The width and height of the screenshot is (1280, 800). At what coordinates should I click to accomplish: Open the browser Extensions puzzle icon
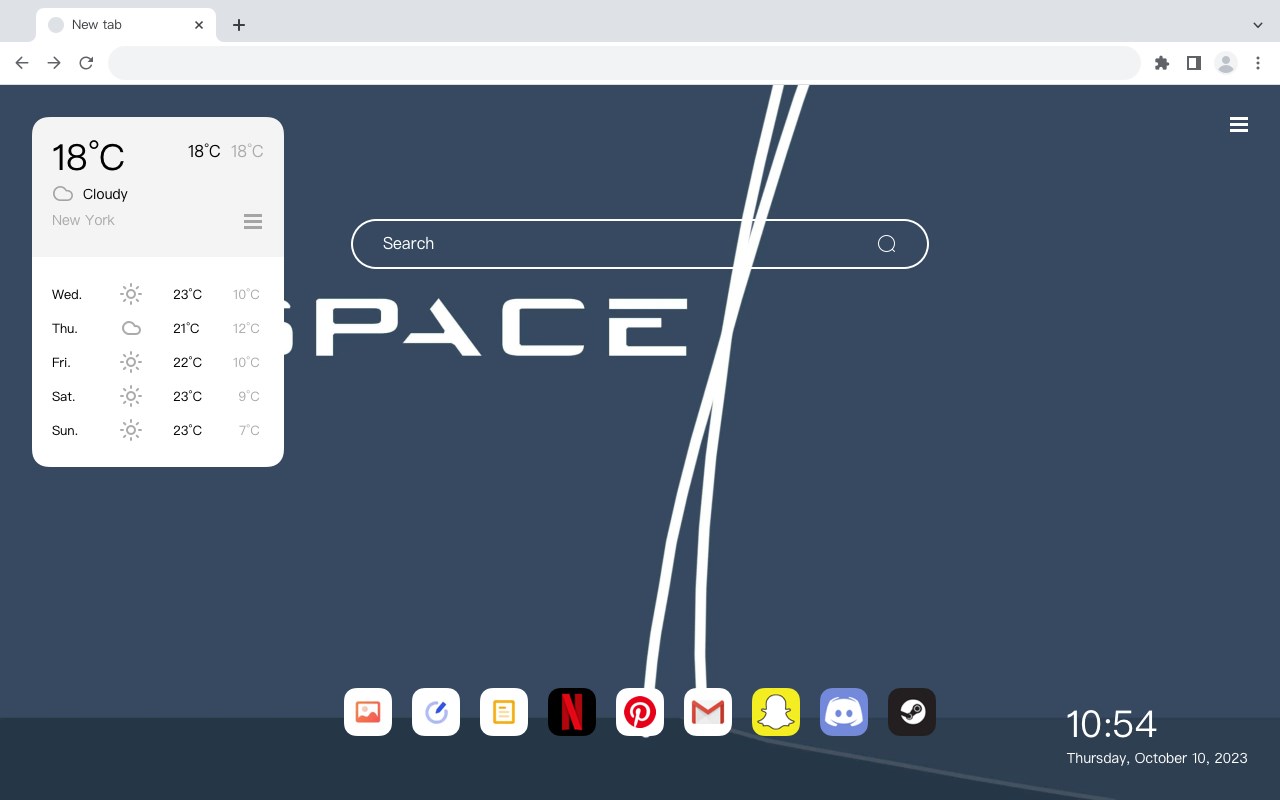tap(1162, 63)
